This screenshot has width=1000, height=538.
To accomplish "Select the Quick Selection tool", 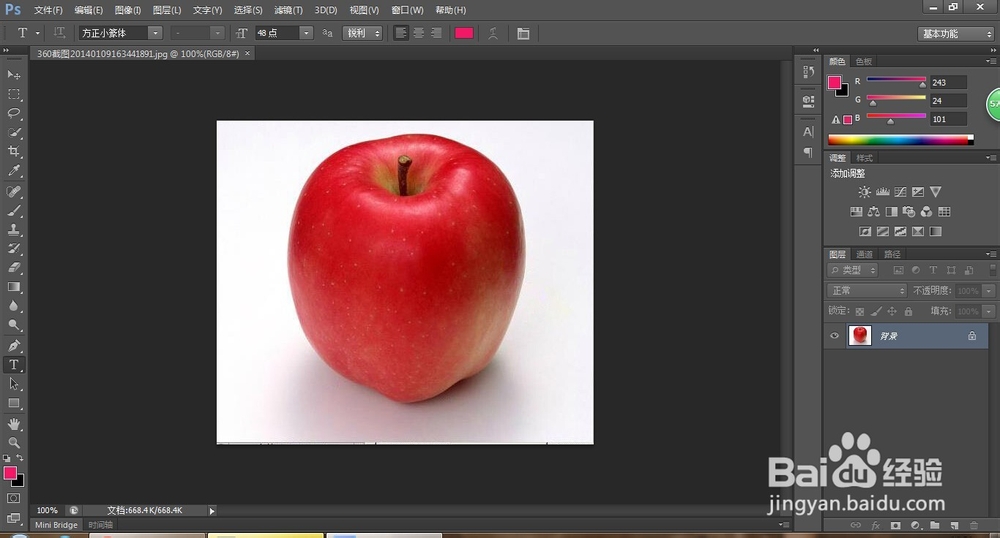I will 13,132.
